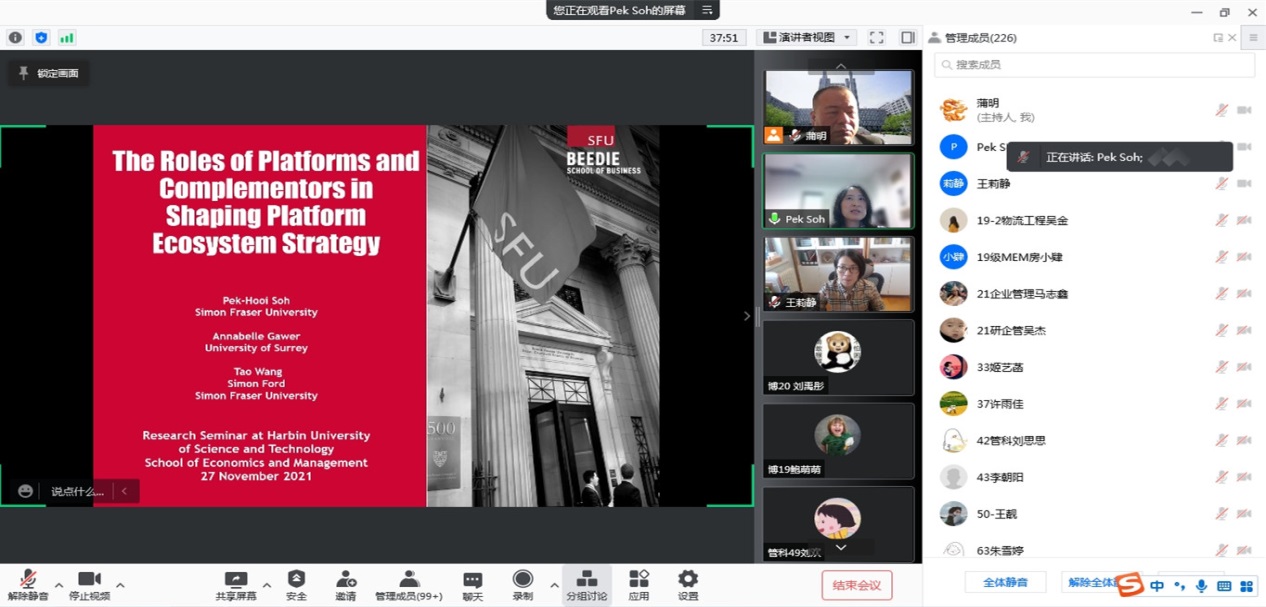Click the 邀请 invite icon
Image resolution: width=1266 pixels, height=607 pixels.
346,585
